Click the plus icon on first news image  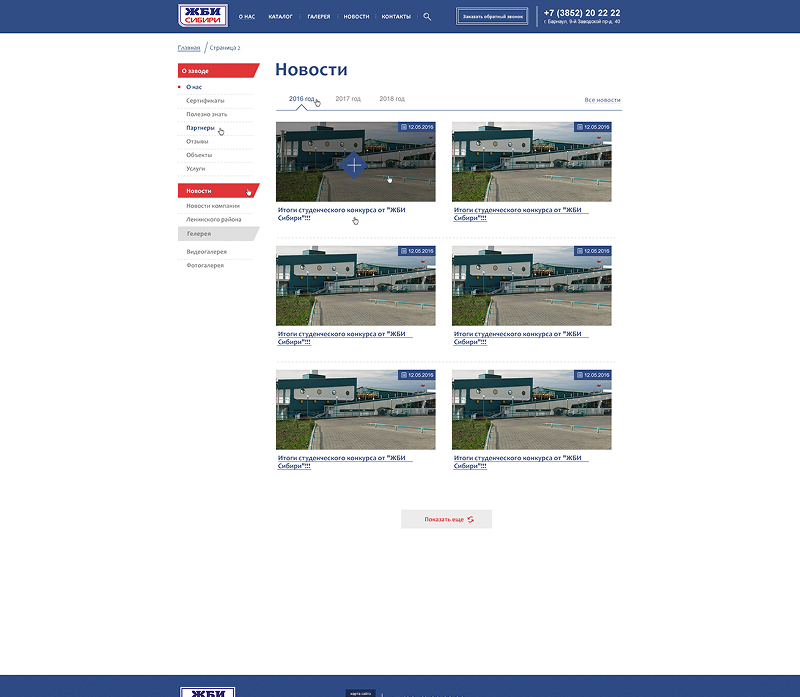coord(354,164)
